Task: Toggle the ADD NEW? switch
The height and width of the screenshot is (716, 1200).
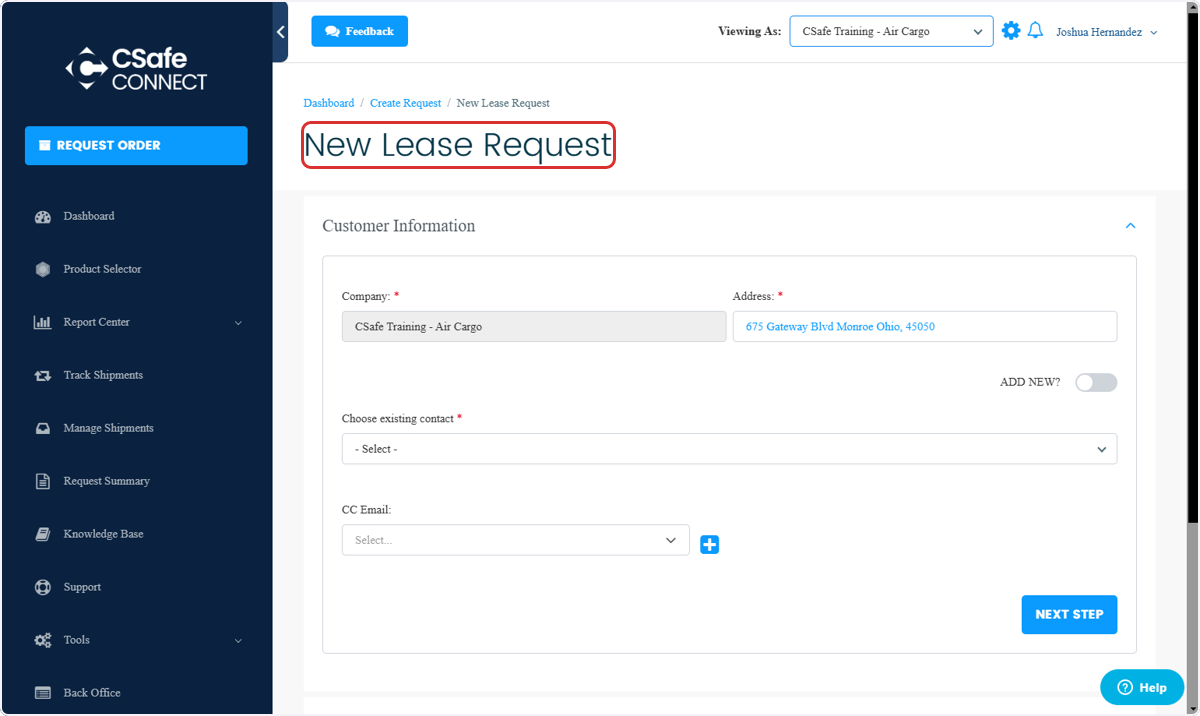Action: click(x=1096, y=383)
